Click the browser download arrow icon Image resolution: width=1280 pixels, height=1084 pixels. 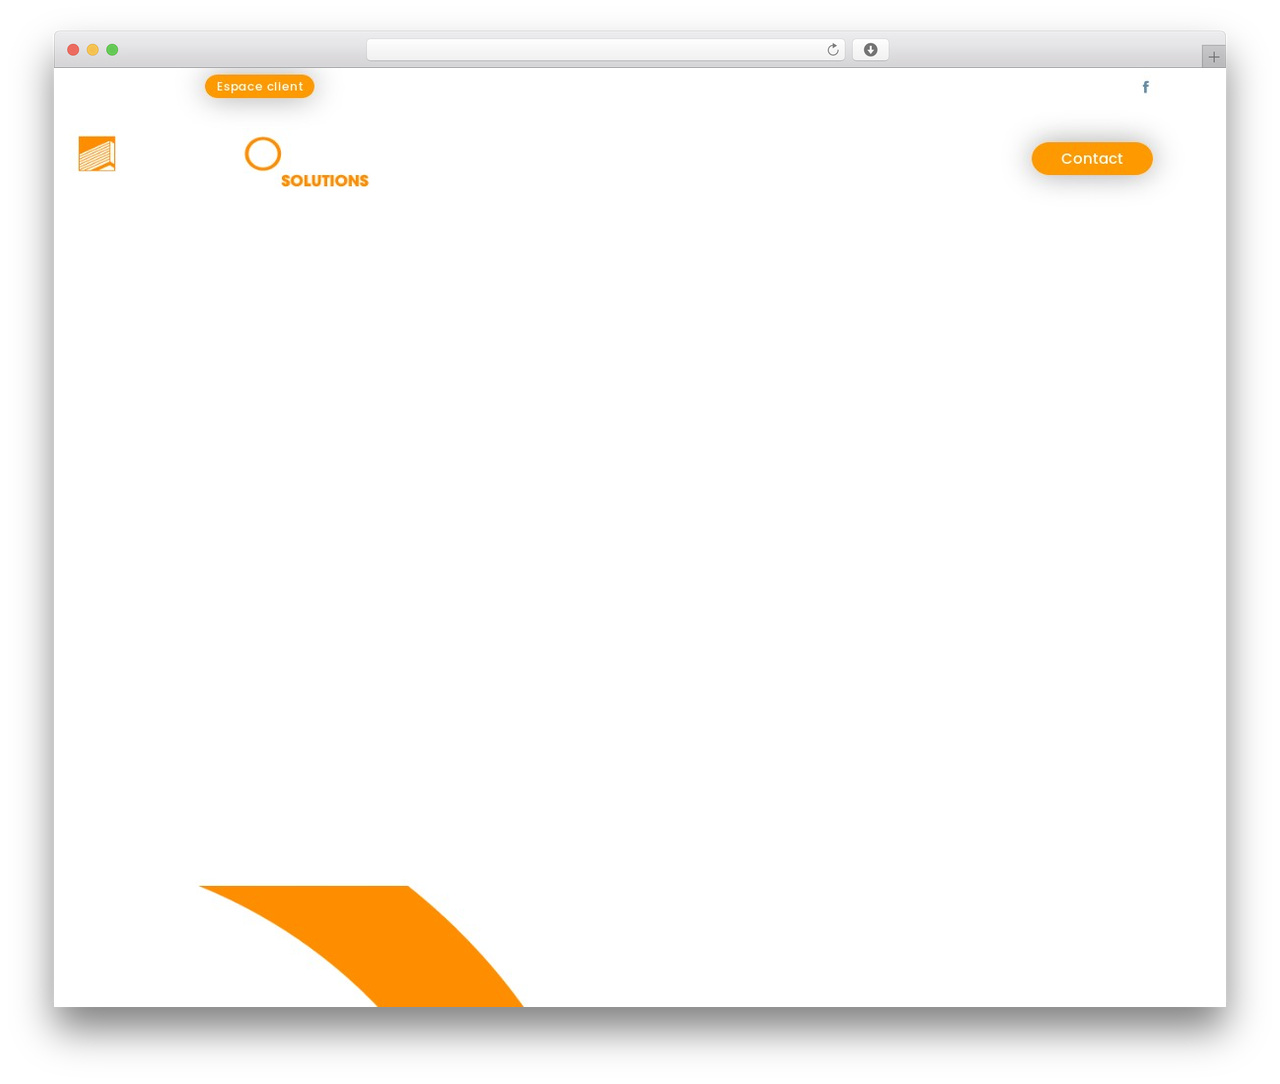[x=871, y=50]
